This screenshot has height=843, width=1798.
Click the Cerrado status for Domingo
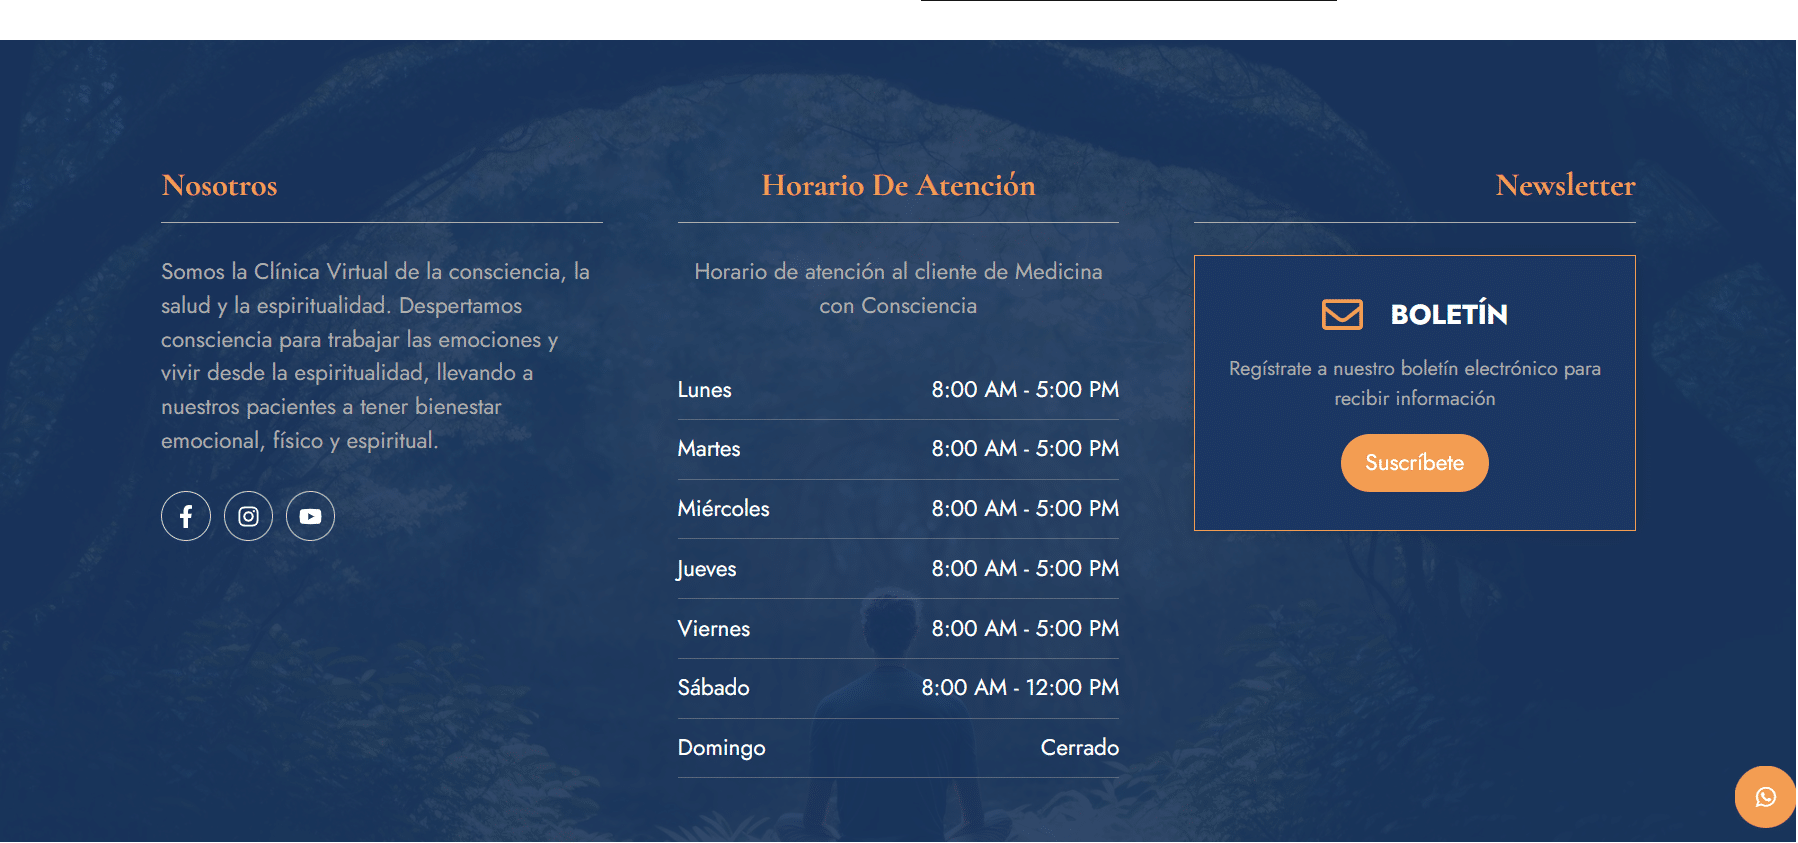pyautogui.click(x=1079, y=748)
